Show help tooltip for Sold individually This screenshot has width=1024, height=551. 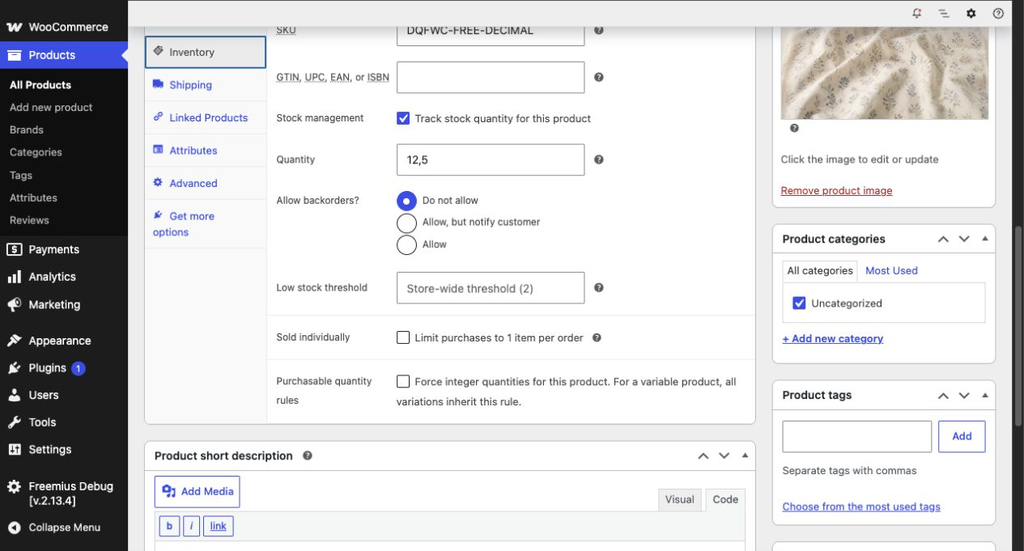click(x=597, y=338)
